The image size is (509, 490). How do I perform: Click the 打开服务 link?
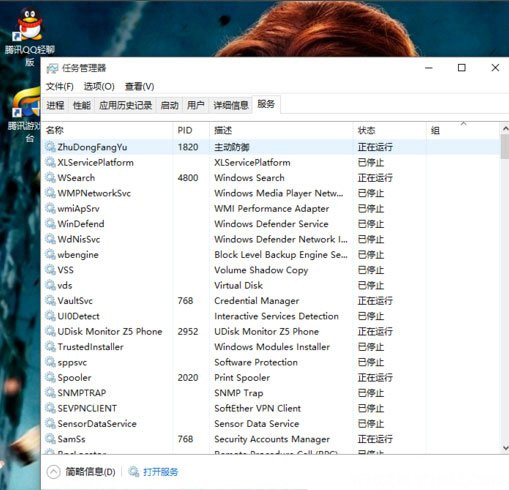(160, 472)
